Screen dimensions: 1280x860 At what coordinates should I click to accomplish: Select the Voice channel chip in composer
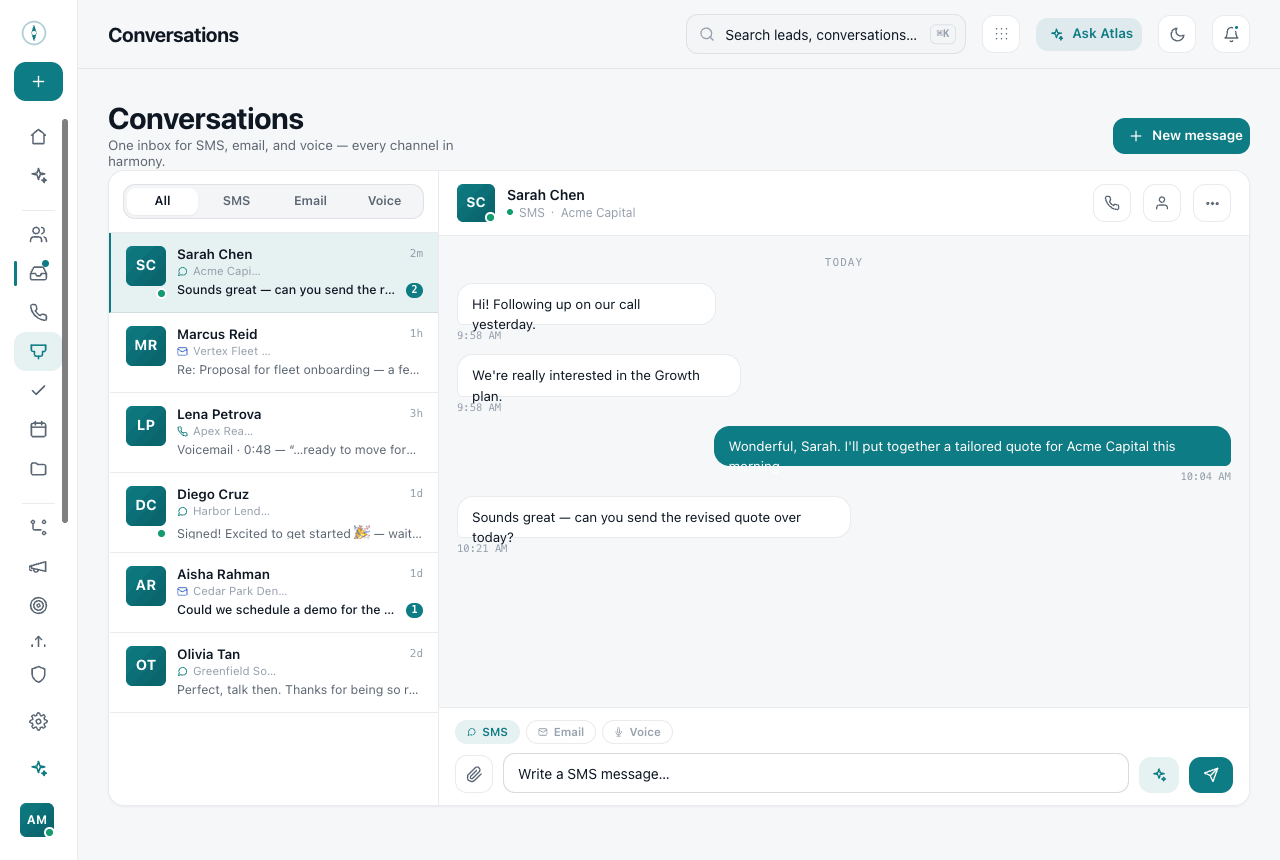tap(638, 732)
